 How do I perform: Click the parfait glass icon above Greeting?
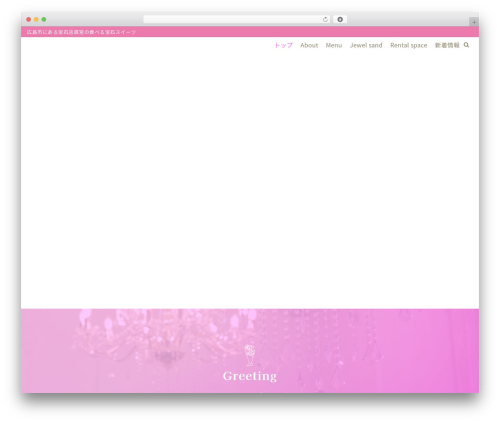click(x=250, y=355)
